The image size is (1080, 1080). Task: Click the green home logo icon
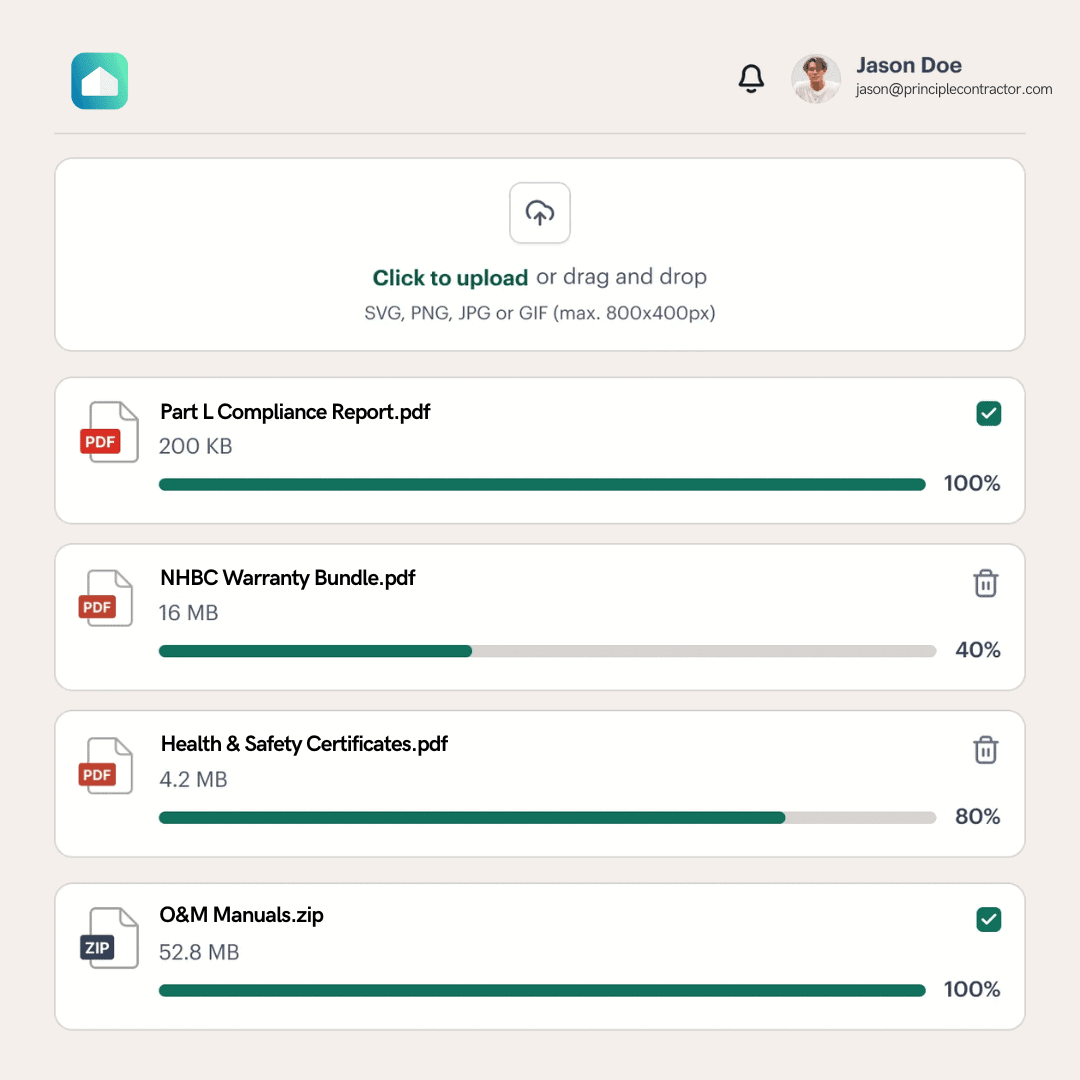point(100,81)
